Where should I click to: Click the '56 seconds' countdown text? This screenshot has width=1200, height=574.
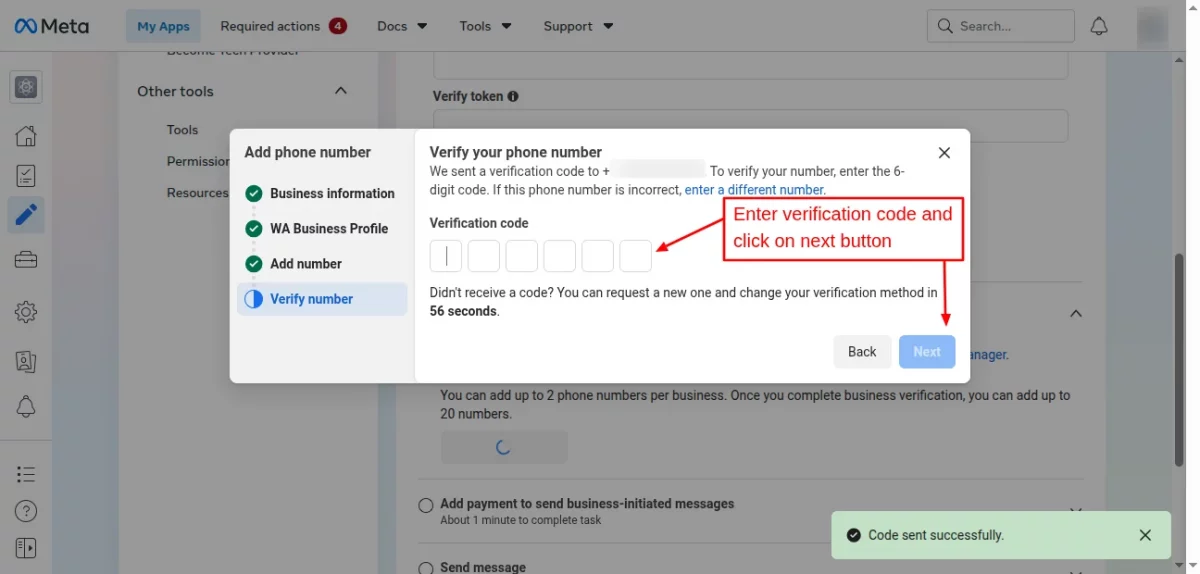(463, 311)
